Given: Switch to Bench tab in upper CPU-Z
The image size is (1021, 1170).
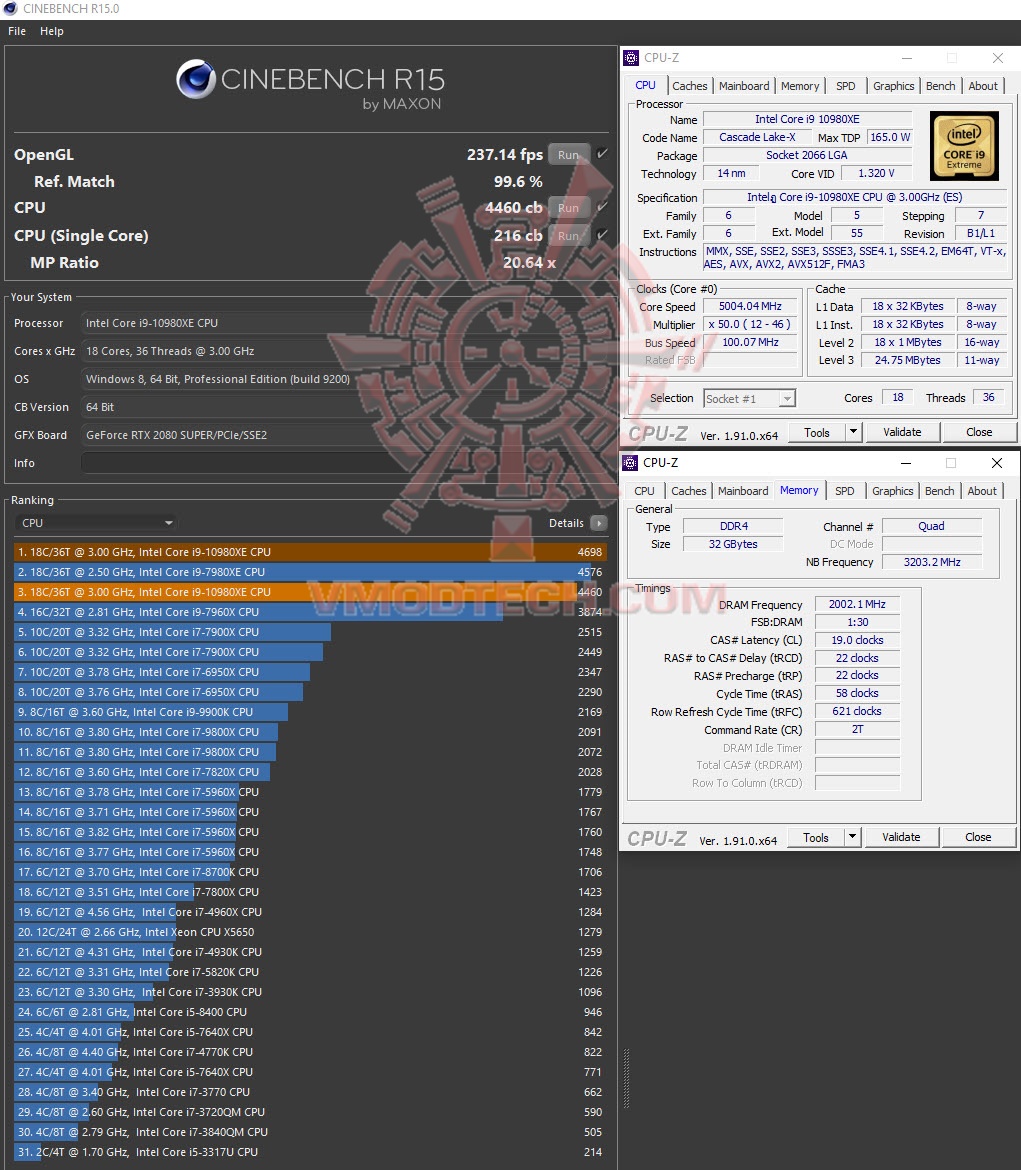Looking at the screenshot, I should tap(940, 86).
